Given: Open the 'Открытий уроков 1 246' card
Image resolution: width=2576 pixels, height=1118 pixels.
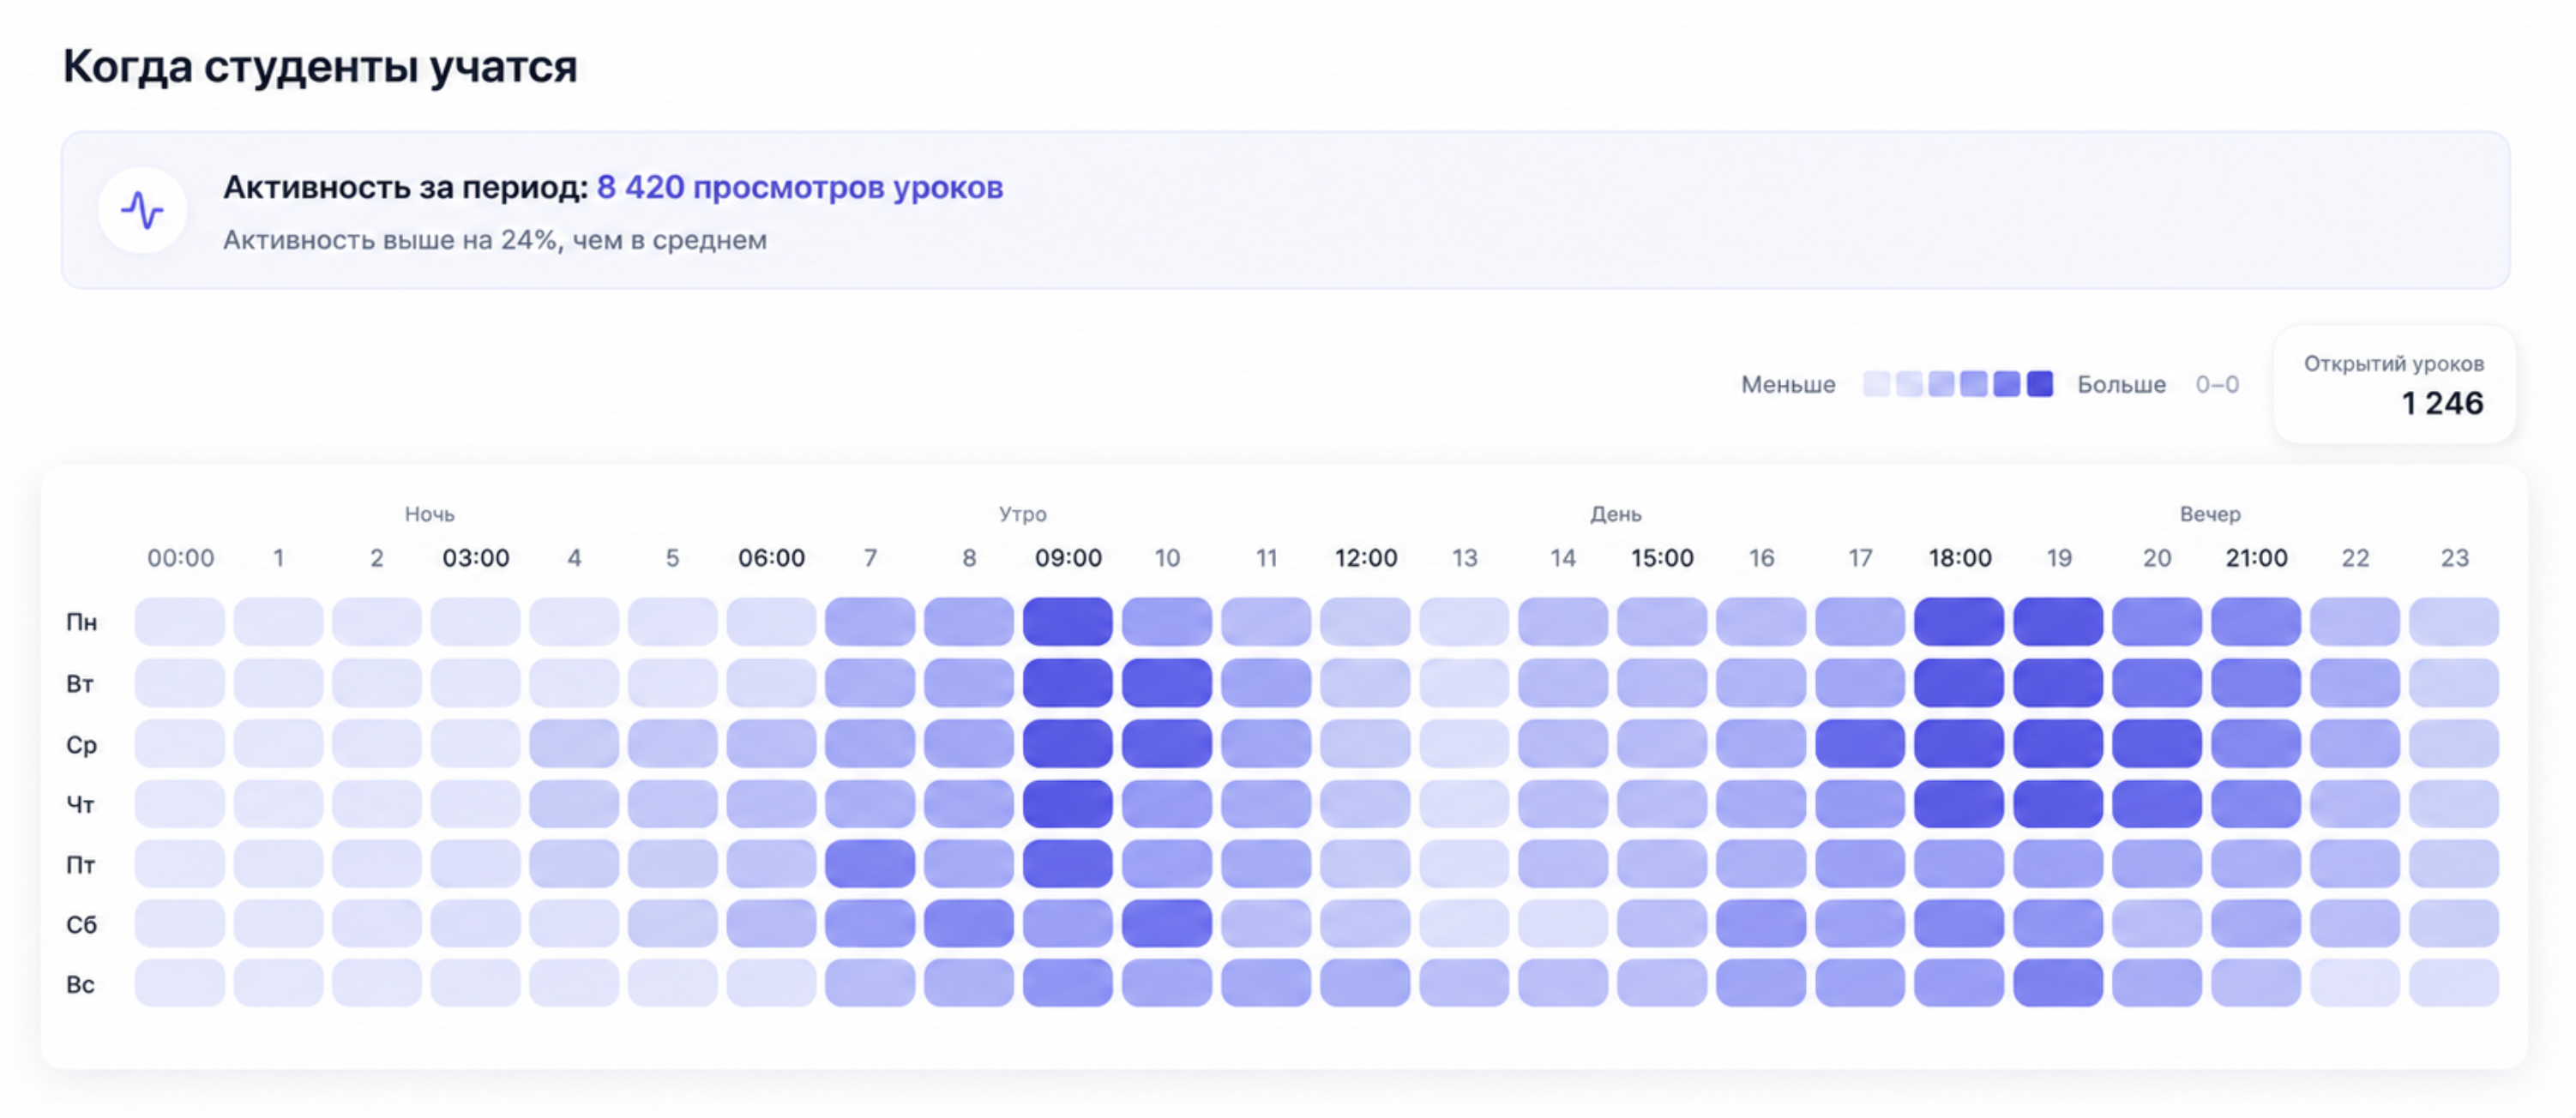Looking at the screenshot, I should pos(2394,384).
